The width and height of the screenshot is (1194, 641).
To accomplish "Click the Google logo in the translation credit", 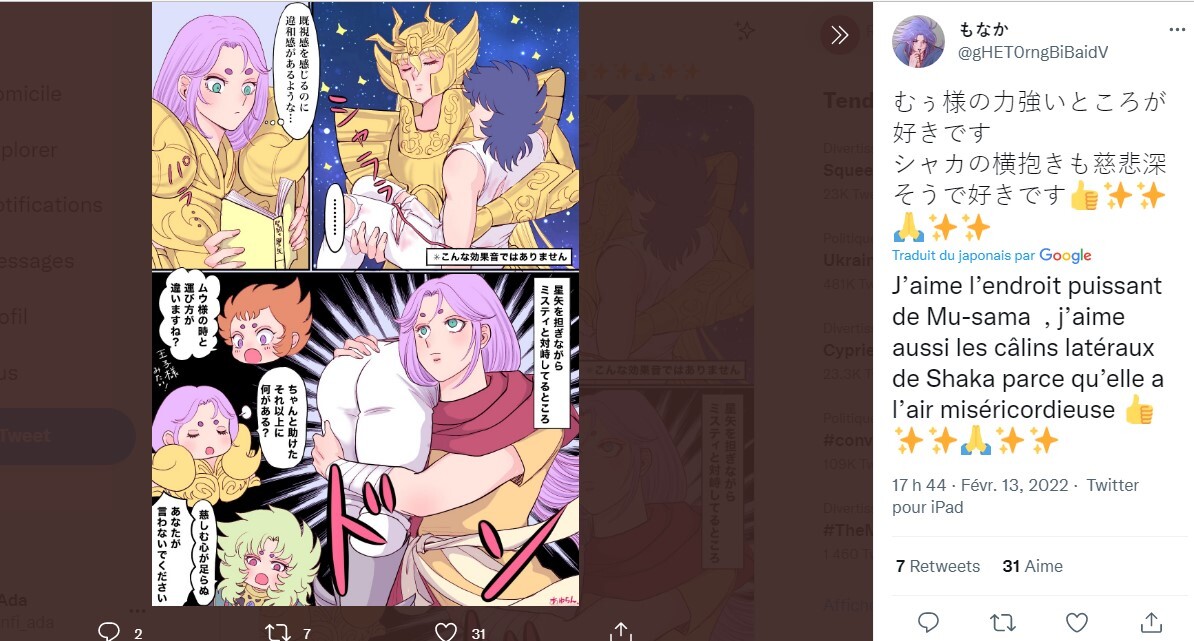I will (1065, 255).
